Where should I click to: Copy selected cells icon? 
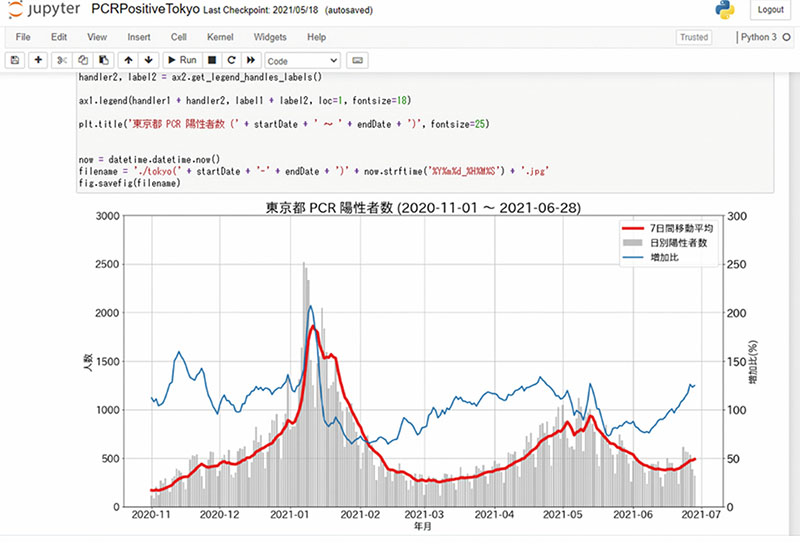[x=84, y=61]
